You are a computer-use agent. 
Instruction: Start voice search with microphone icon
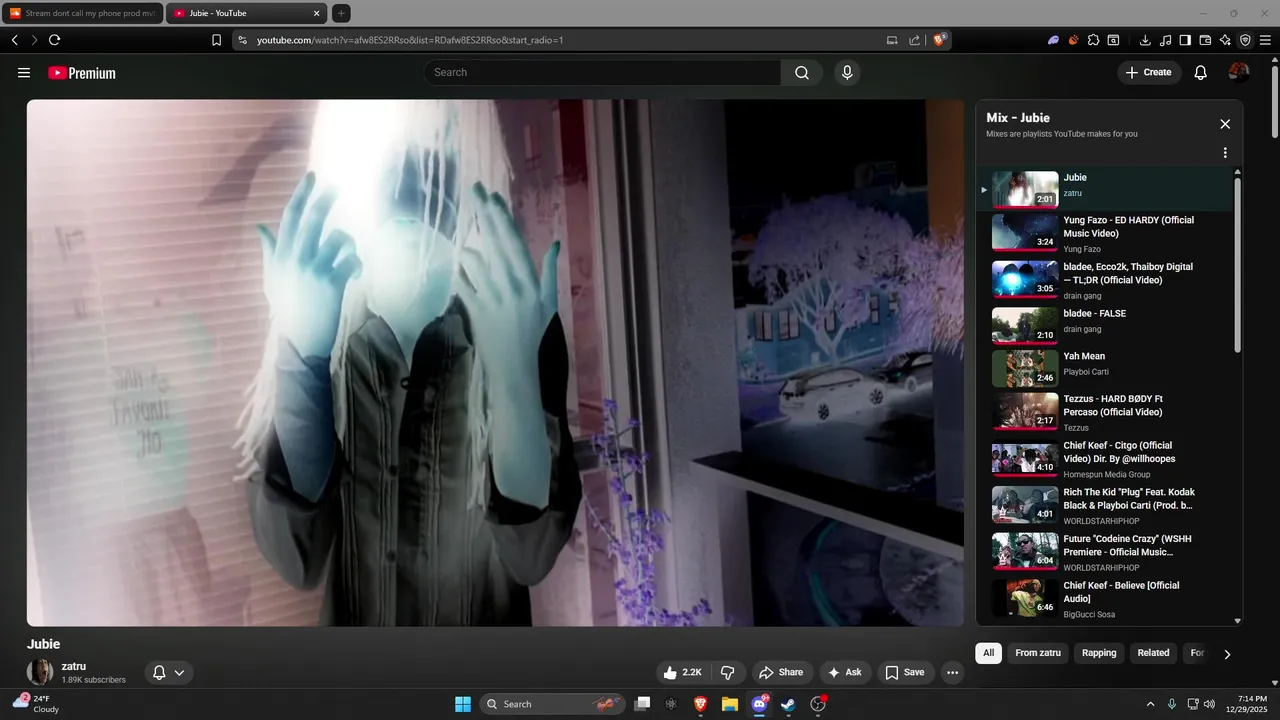(847, 72)
